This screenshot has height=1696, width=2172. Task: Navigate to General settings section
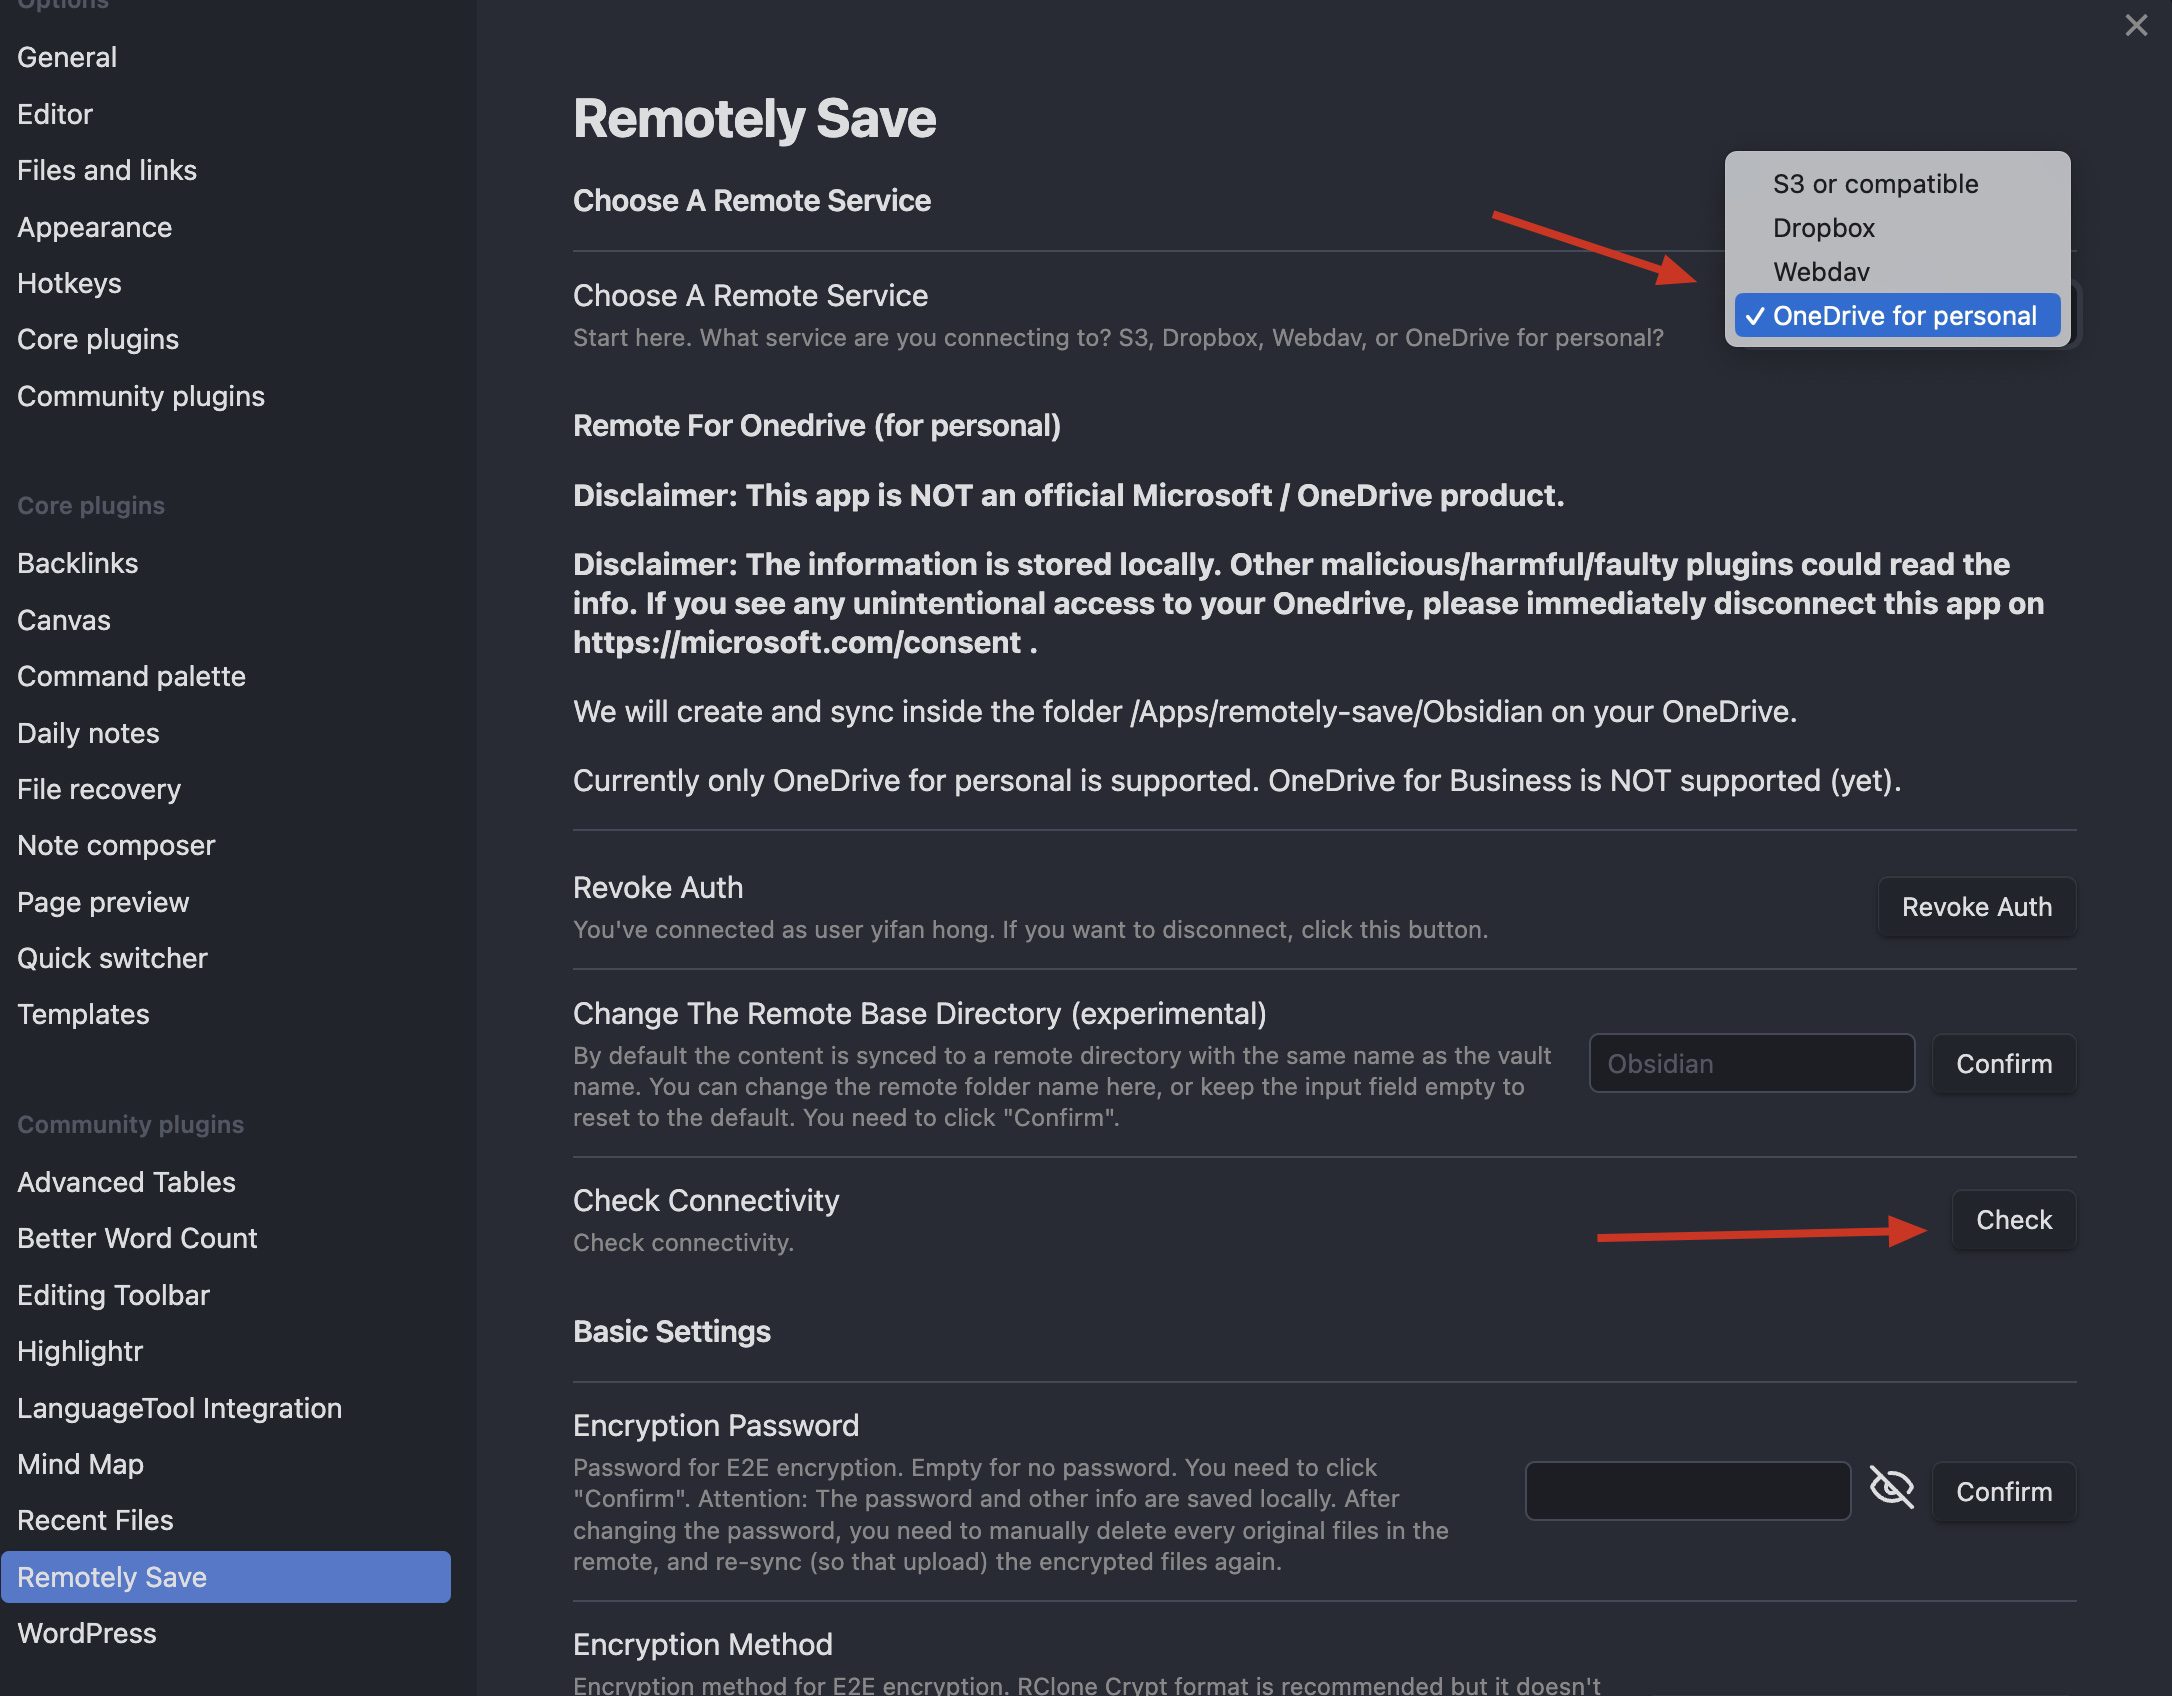(67, 58)
